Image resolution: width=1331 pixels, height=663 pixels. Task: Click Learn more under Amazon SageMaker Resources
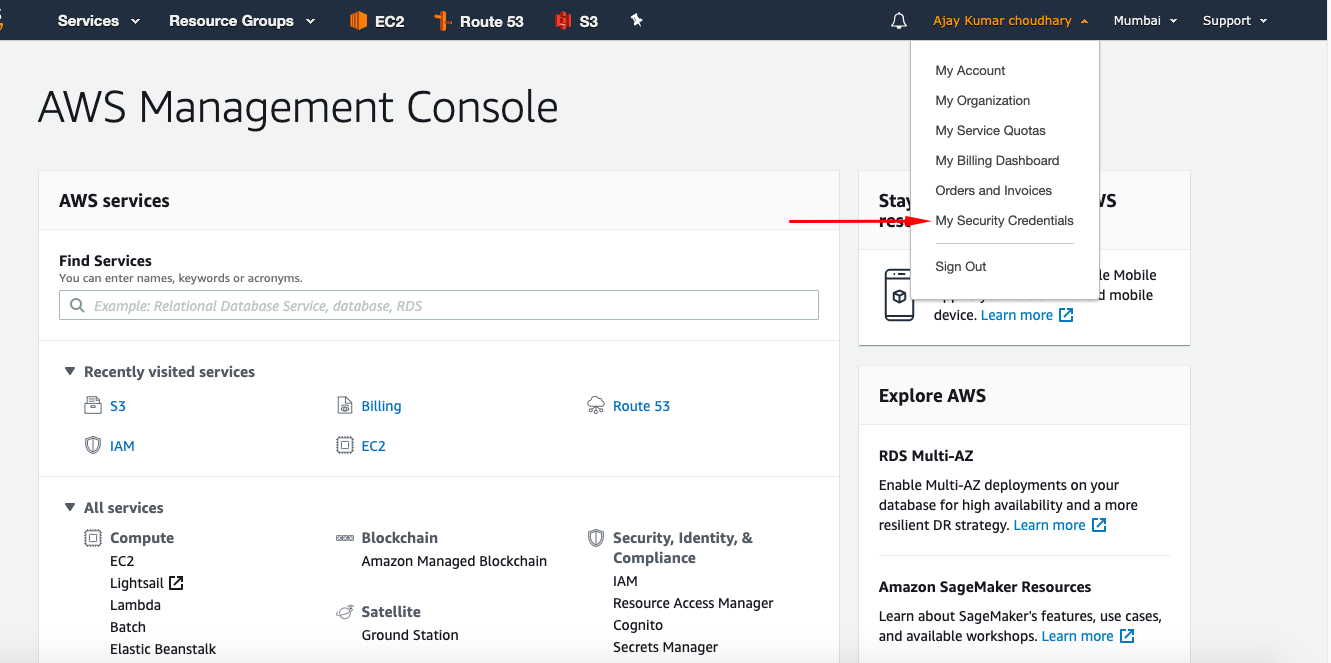point(1077,636)
